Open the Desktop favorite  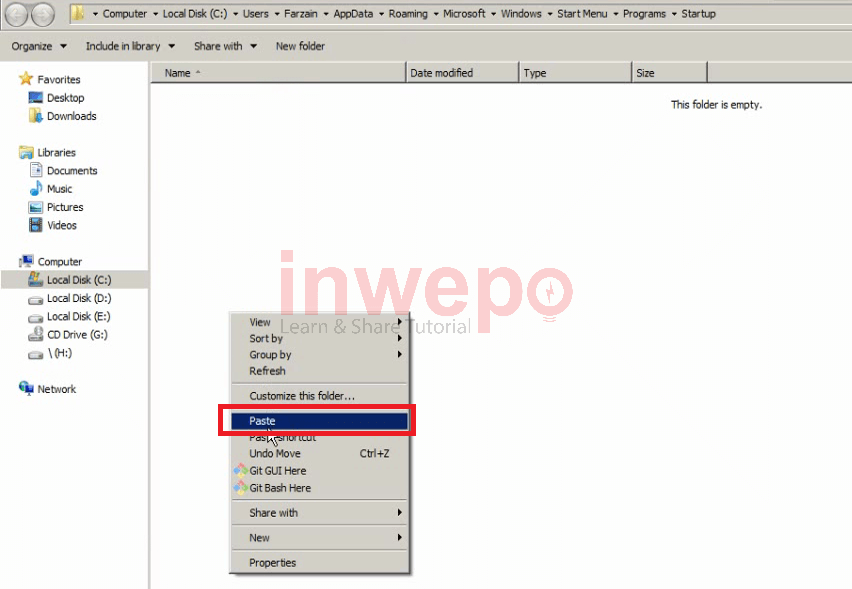pyautogui.click(x=65, y=98)
